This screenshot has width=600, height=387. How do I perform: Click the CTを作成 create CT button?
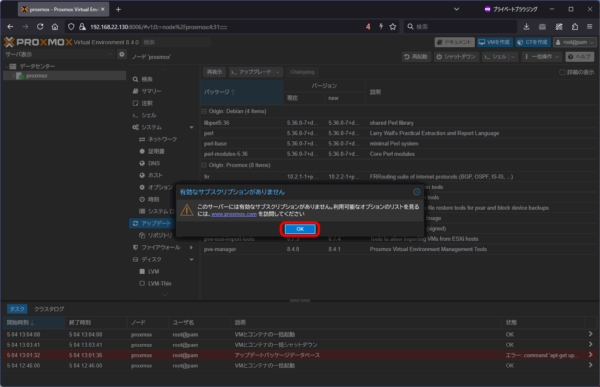pyautogui.click(x=533, y=42)
